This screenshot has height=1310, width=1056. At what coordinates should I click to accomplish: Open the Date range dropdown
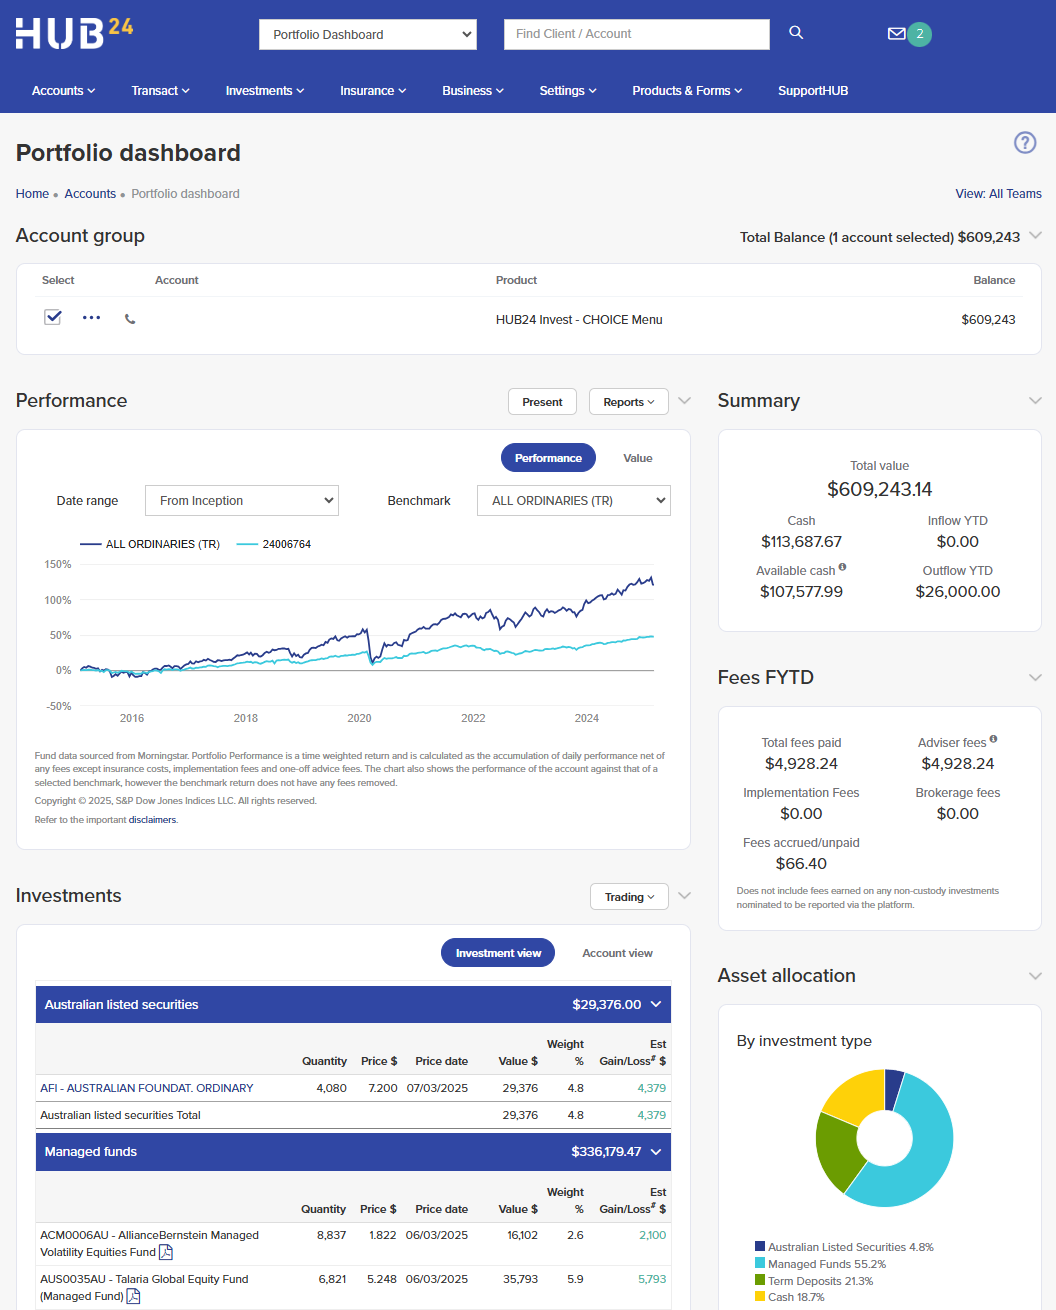tap(242, 500)
